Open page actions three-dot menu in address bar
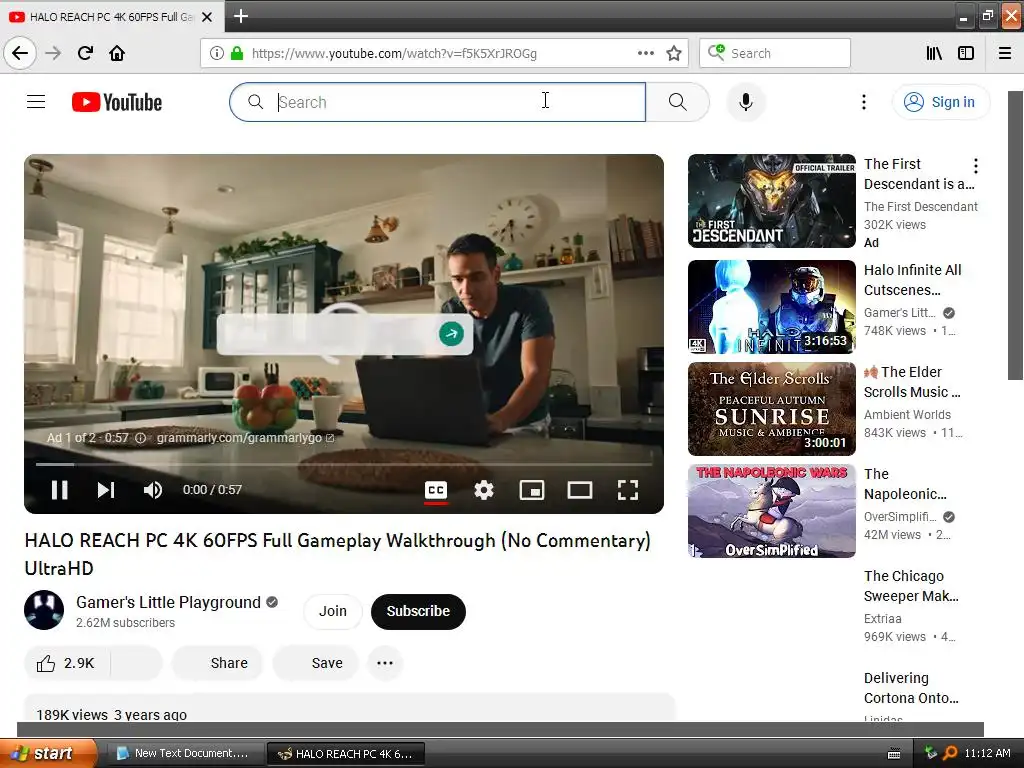 [x=645, y=53]
